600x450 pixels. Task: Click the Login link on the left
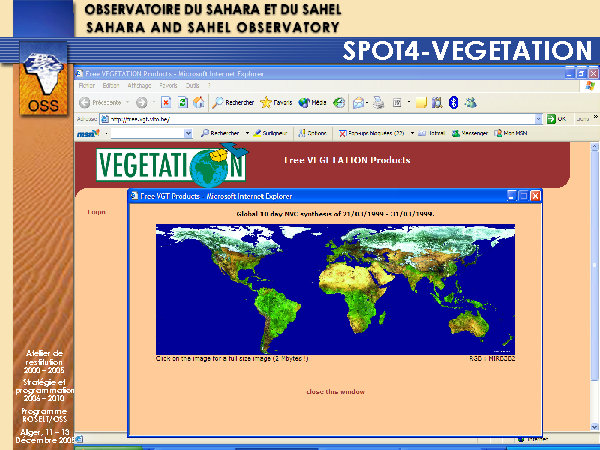click(96, 212)
